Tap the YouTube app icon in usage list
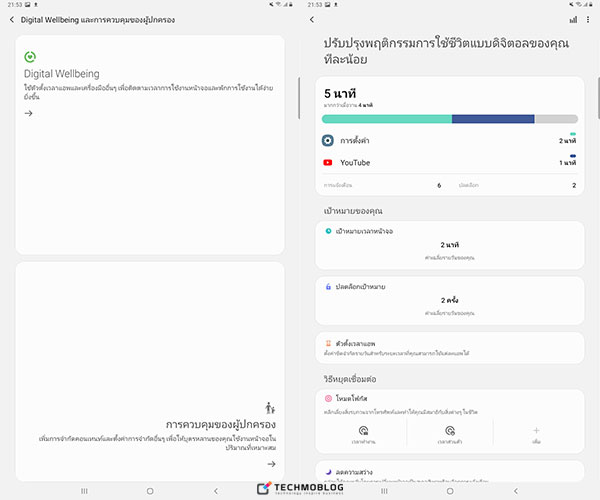Image resolution: width=600 pixels, height=500 pixels. pos(327,162)
